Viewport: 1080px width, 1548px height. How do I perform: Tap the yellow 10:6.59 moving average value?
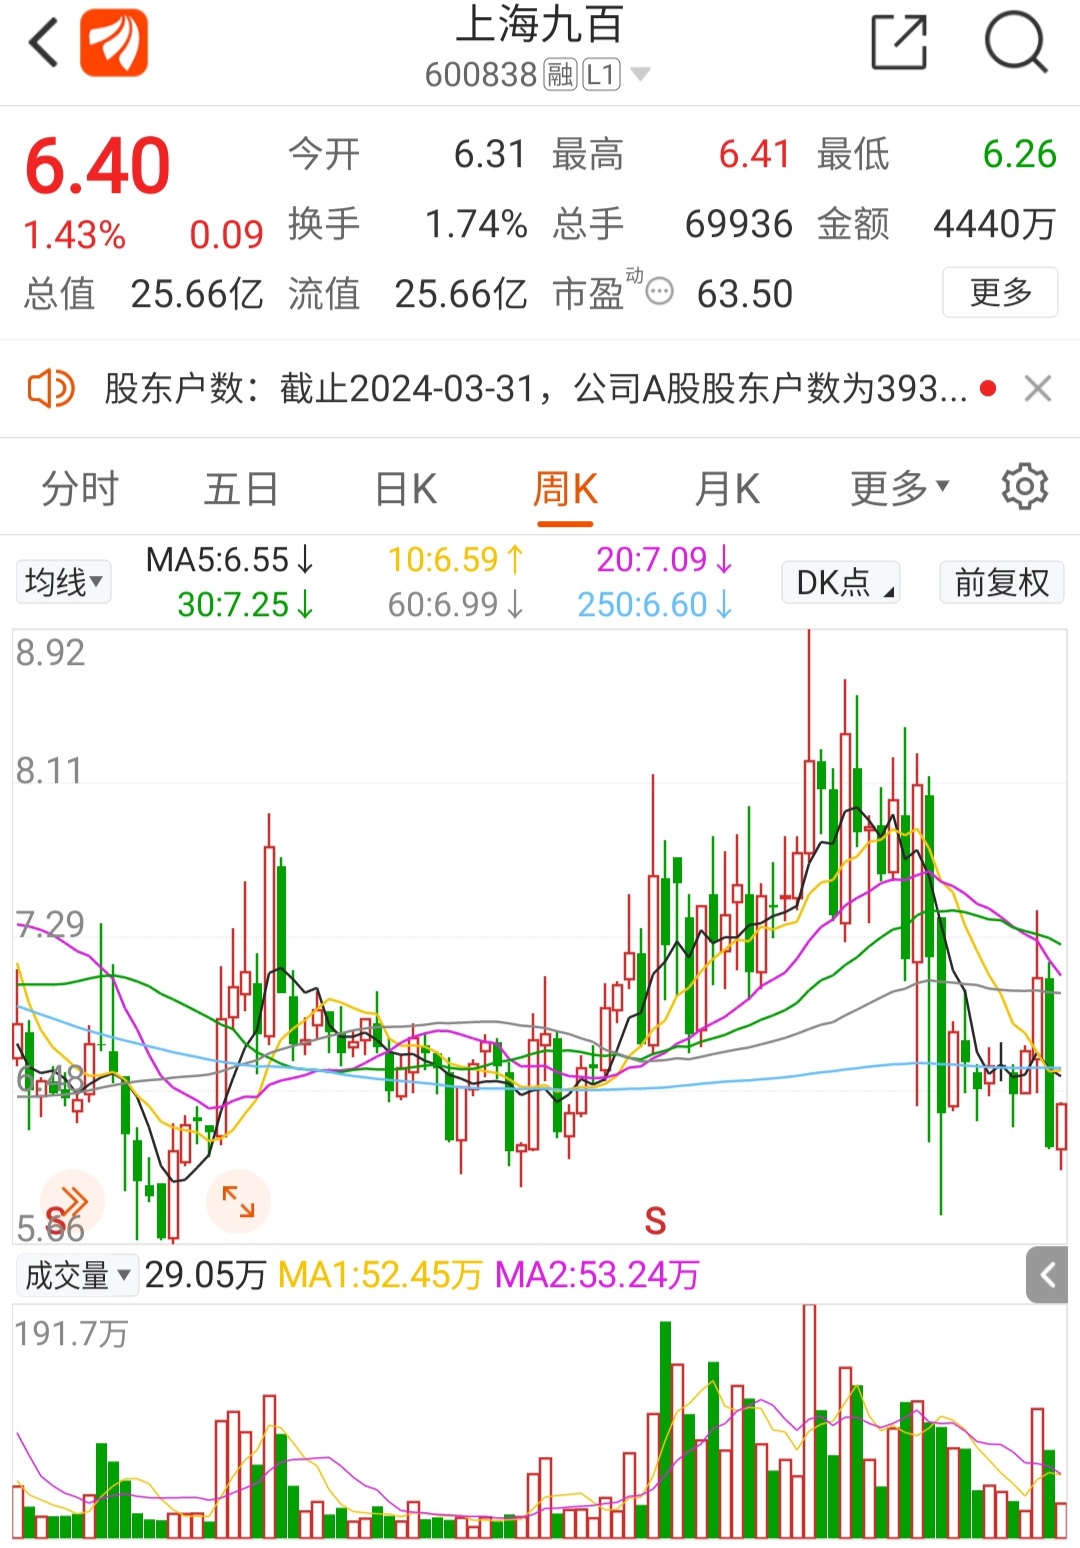(x=456, y=559)
